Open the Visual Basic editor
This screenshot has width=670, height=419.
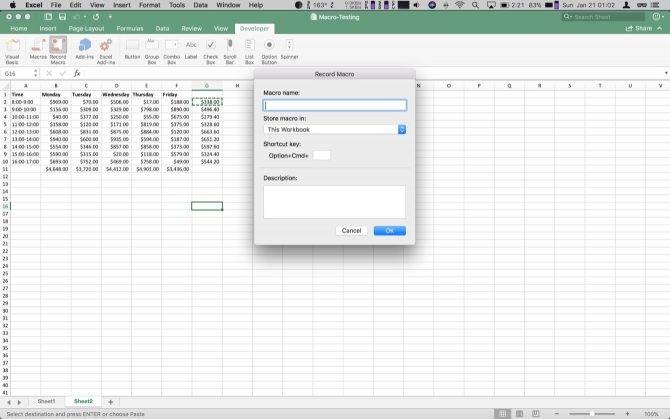12,51
